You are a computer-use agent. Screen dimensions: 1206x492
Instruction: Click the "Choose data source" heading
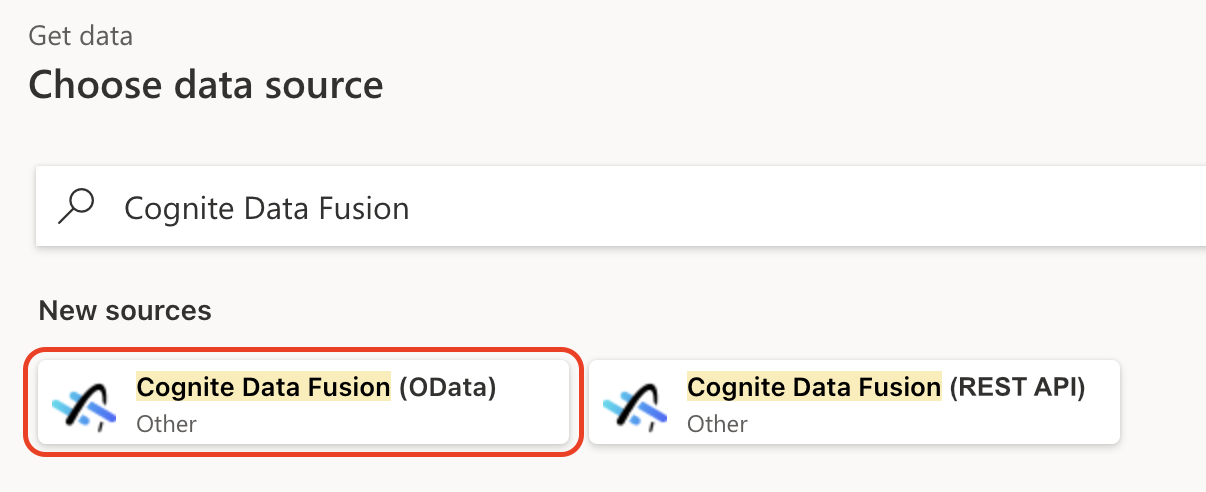coord(205,83)
